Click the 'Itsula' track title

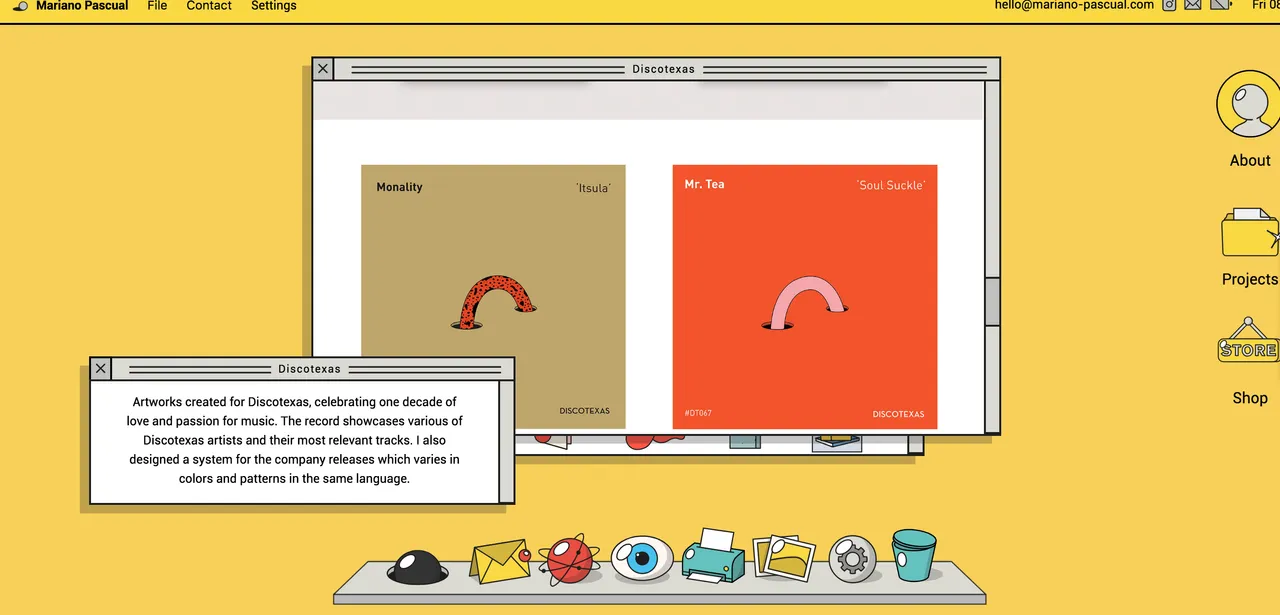click(593, 188)
